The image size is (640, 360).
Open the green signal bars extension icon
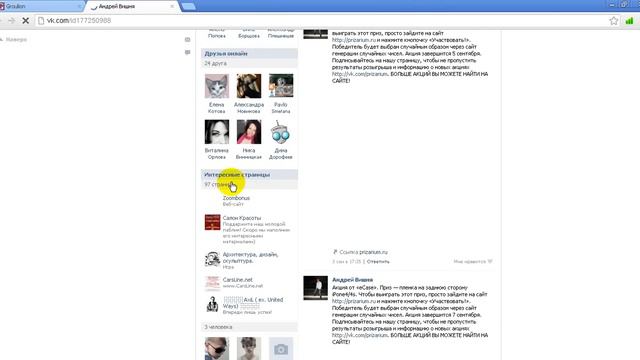(629, 21)
